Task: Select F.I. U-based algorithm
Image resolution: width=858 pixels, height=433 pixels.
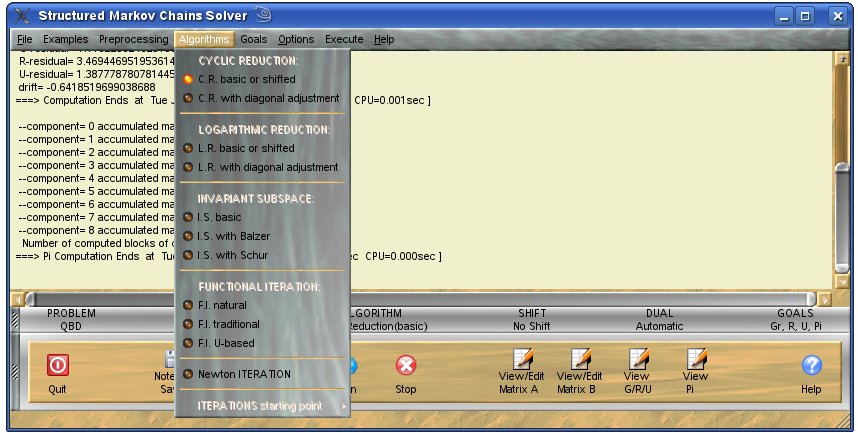Action: 226,343
